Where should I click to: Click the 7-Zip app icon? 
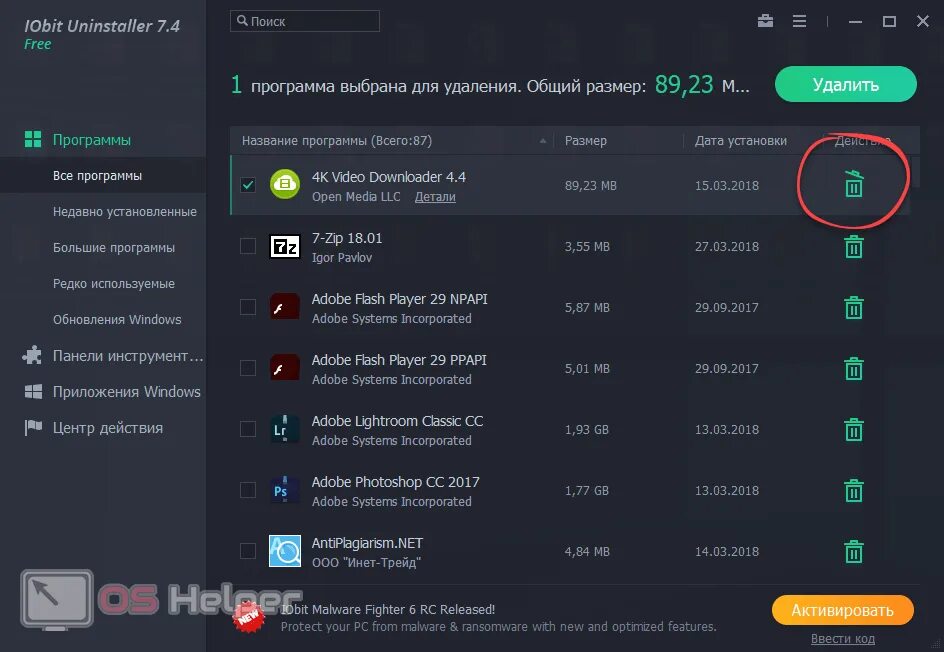(284, 246)
